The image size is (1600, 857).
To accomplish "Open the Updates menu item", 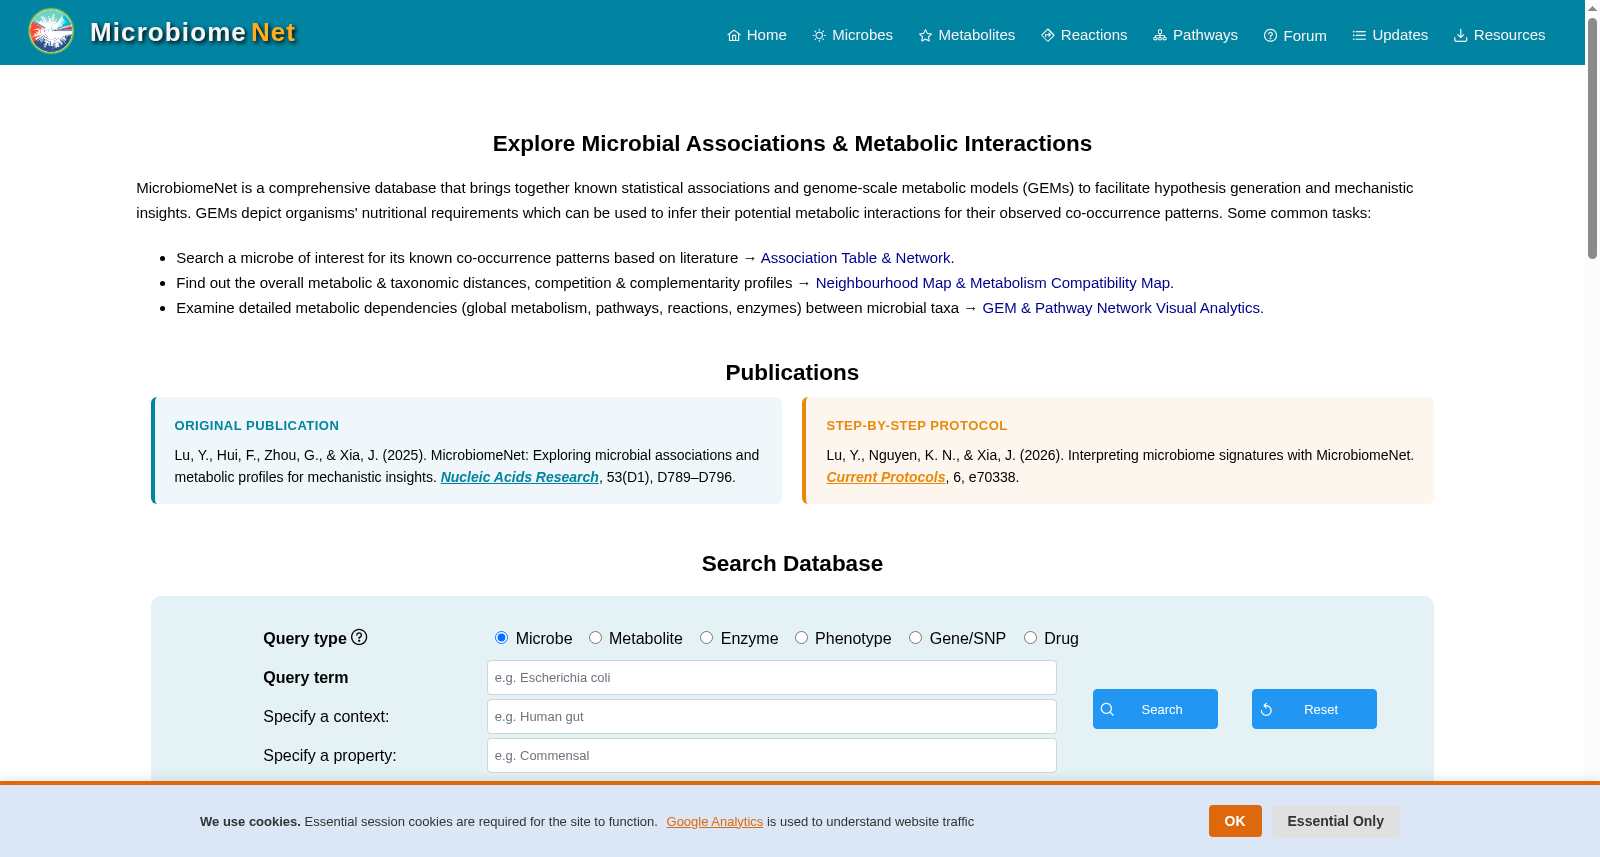I will pos(1390,35).
